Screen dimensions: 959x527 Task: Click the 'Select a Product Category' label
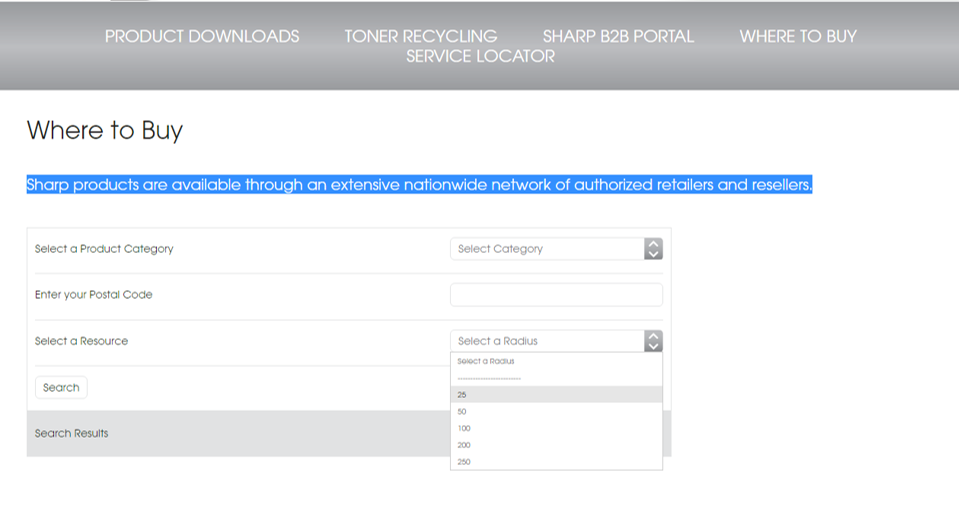[104, 249]
